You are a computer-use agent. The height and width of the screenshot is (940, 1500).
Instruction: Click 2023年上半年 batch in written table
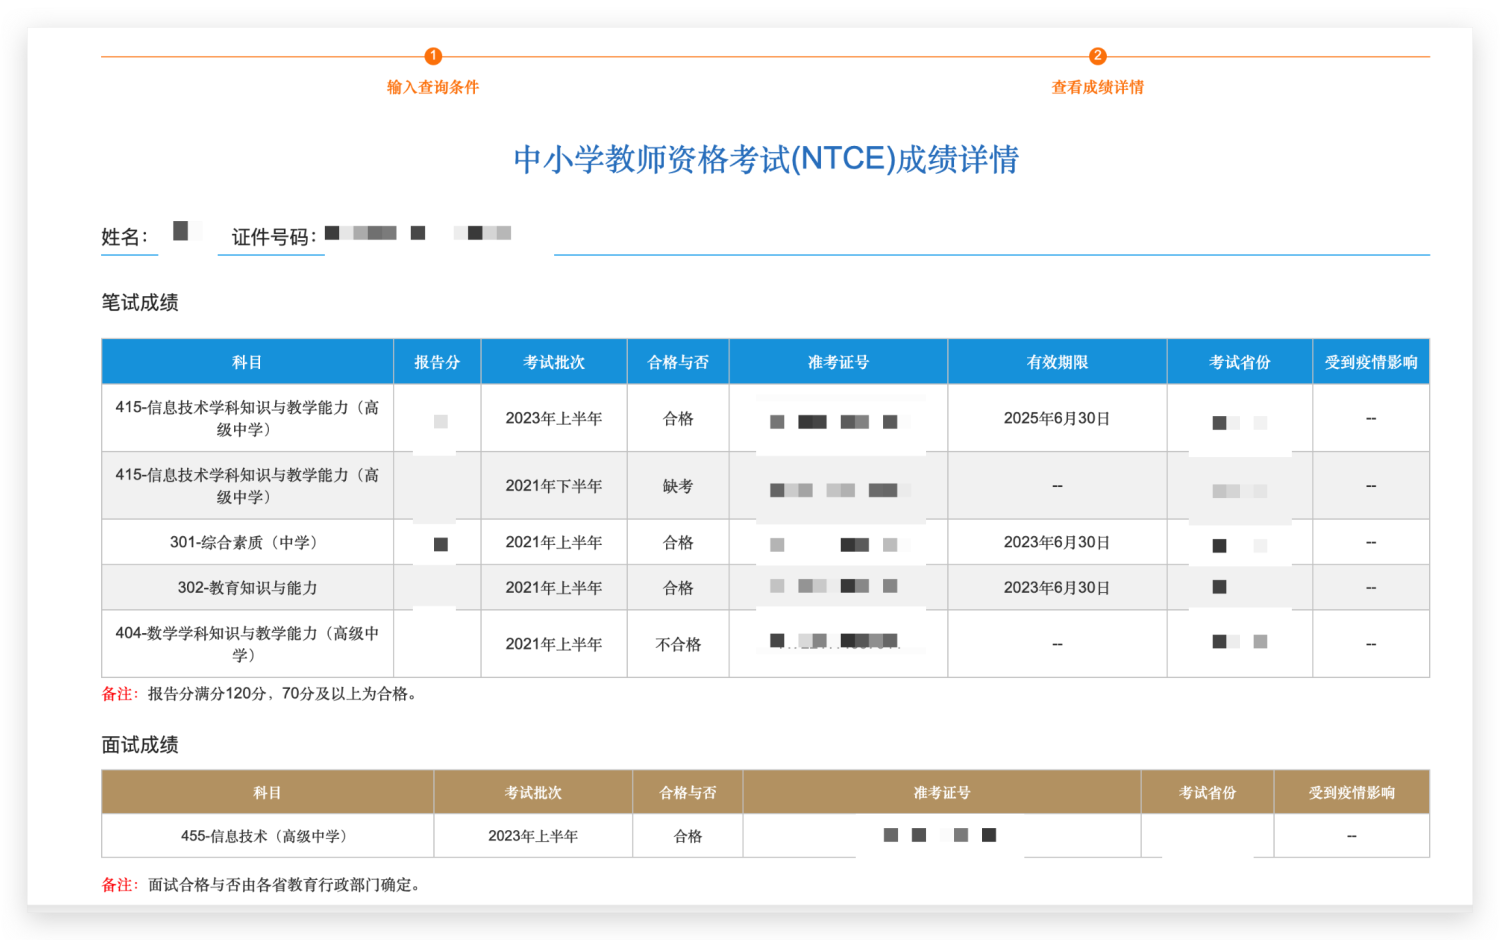tap(554, 418)
